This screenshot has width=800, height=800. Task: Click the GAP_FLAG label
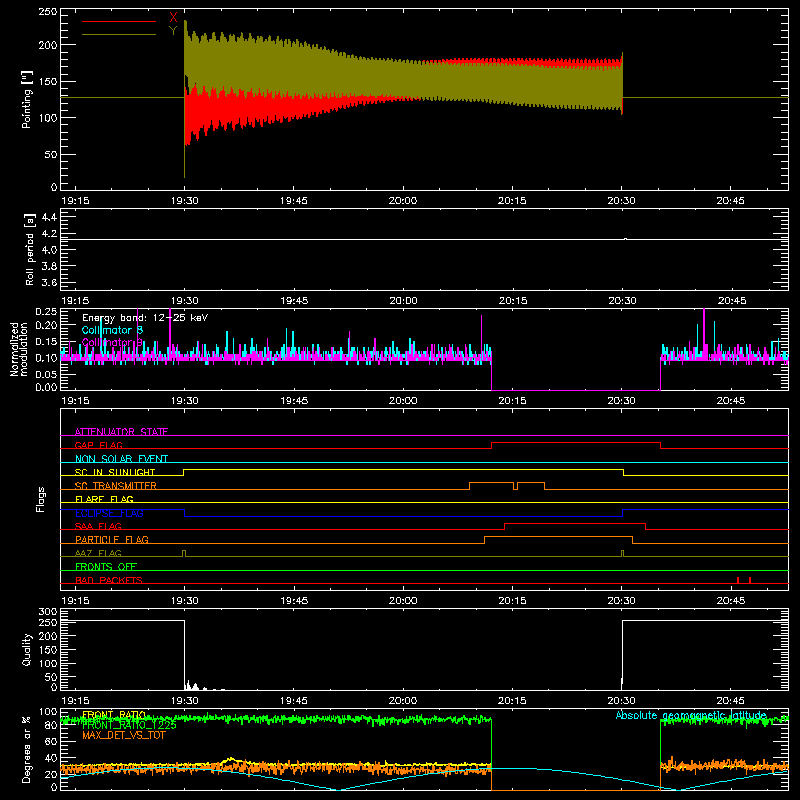98,445
